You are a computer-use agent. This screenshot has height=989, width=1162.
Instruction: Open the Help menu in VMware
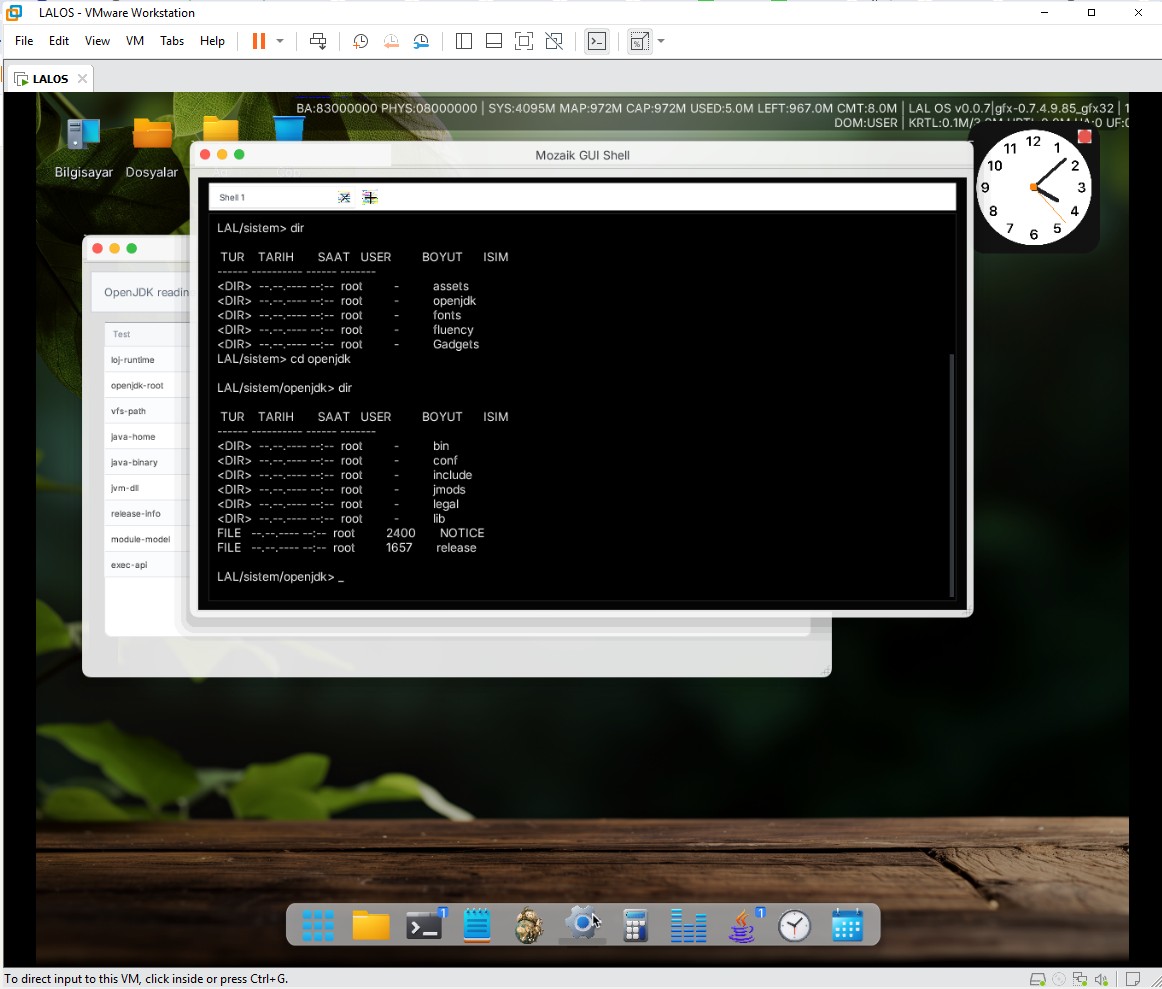pyautogui.click(x=212, y=41)
